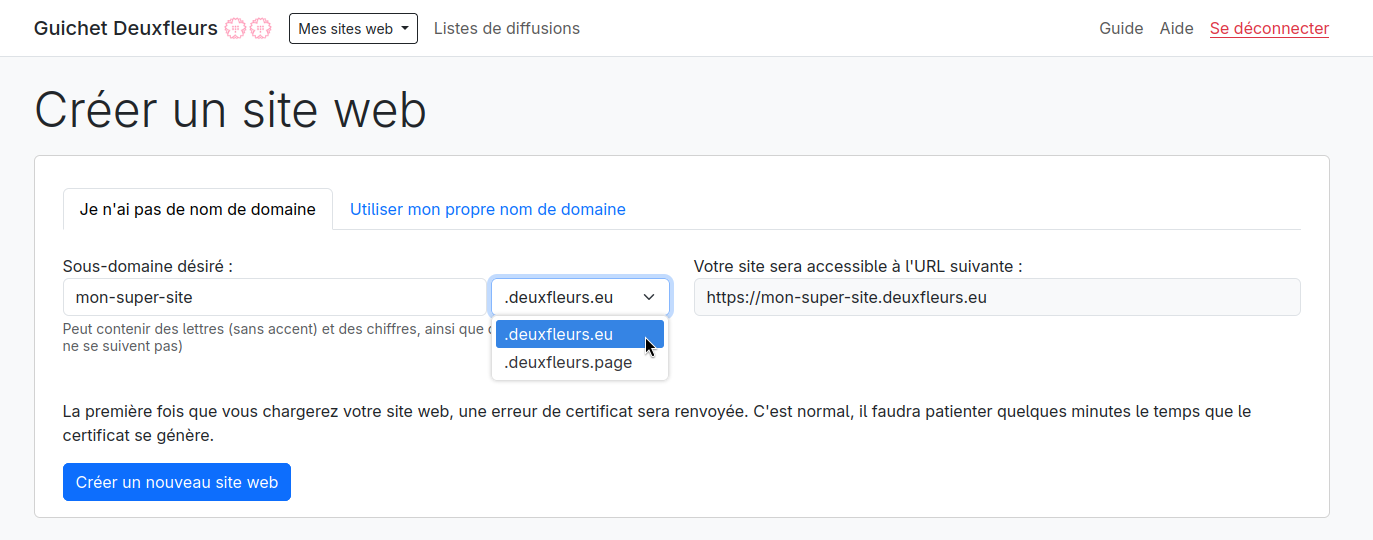1373x540 pixels.
Task: Click the first pink flower icon
Action: [235, 29]
